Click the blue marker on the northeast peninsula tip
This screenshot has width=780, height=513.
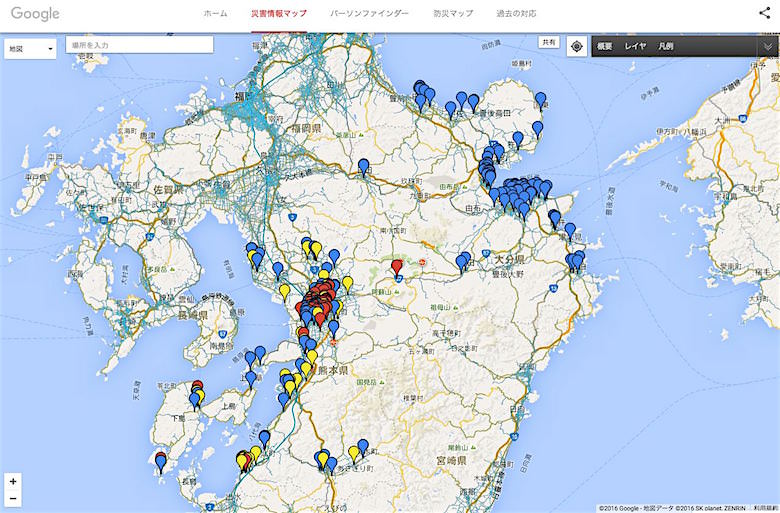click(x=540, y=99)
